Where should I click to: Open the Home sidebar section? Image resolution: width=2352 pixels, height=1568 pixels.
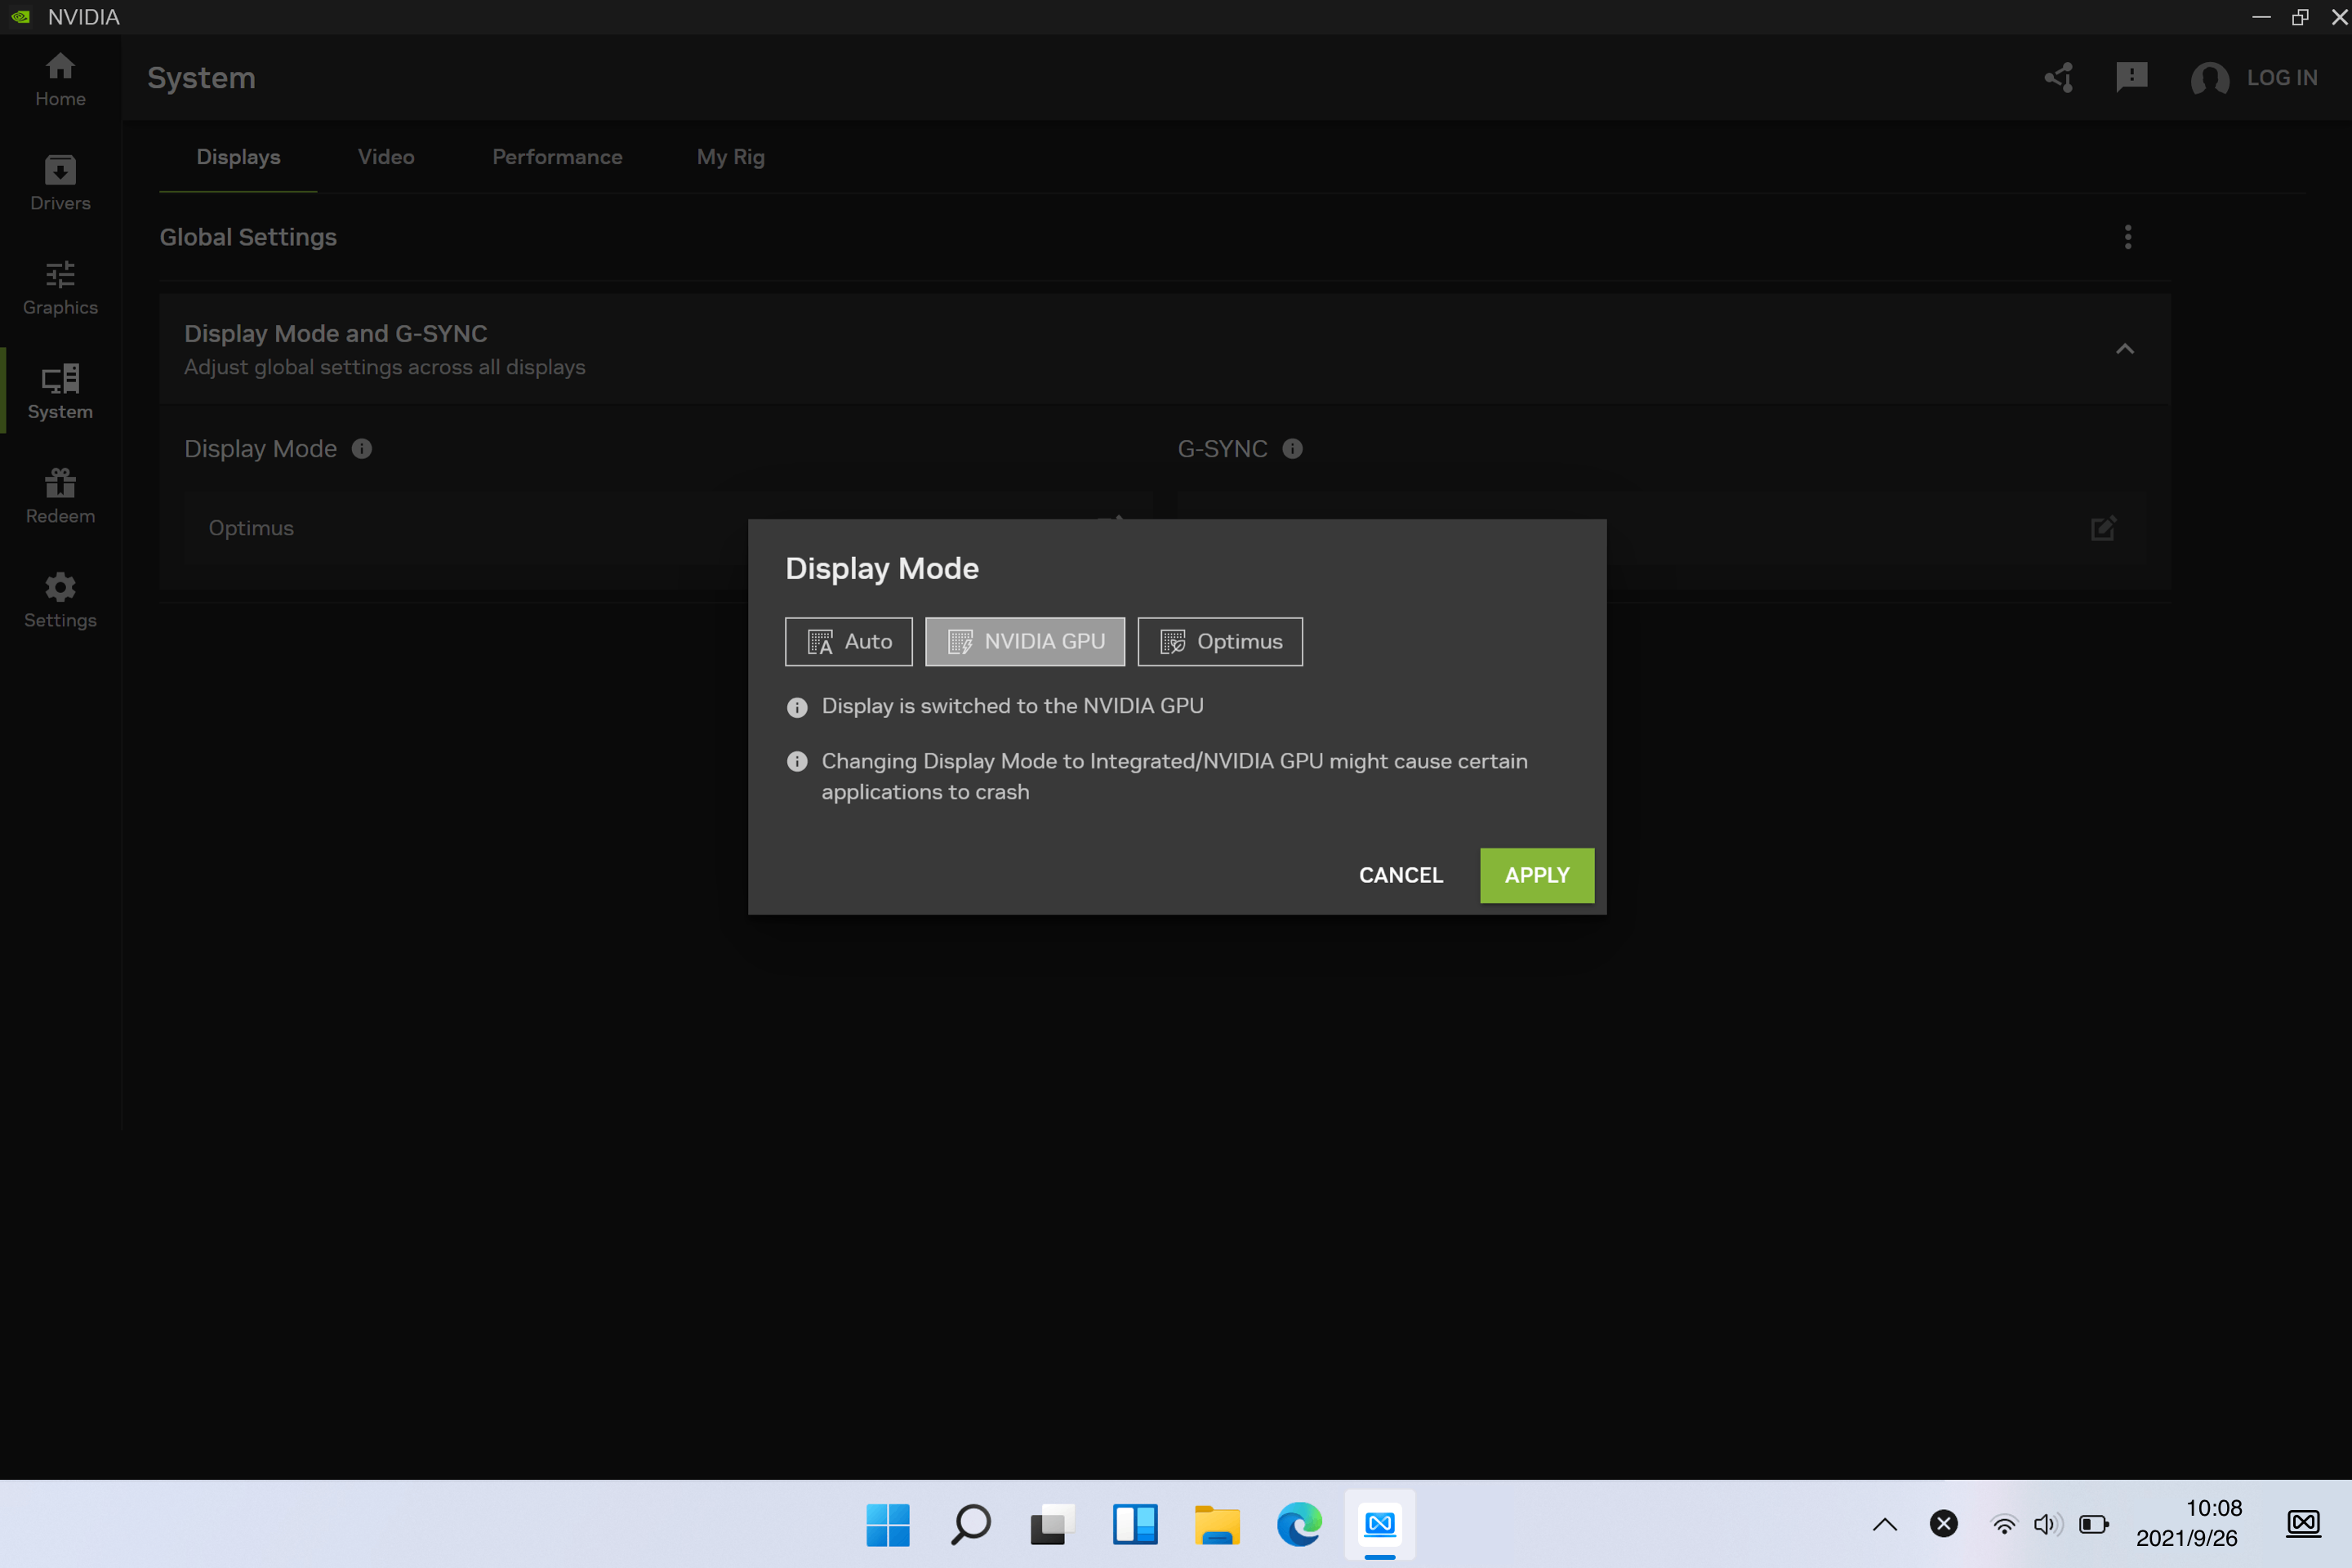click(60, 80)
